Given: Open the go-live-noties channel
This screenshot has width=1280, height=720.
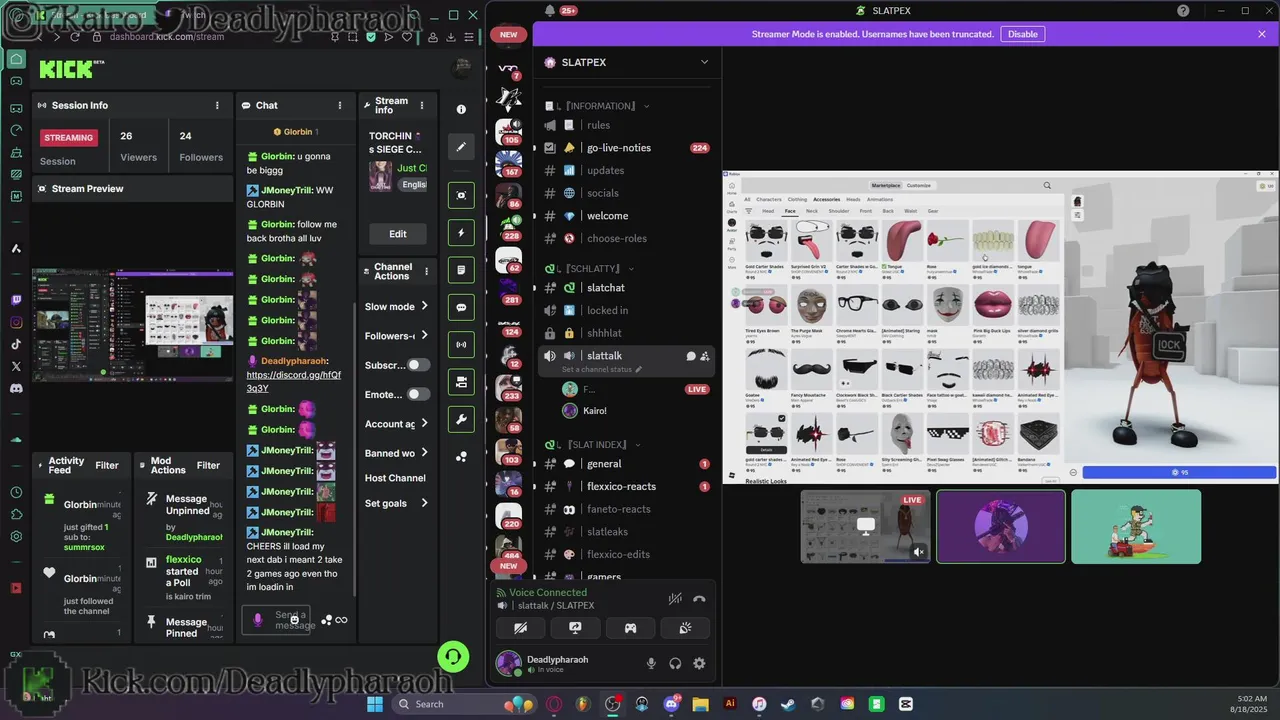Looking at the screenshot, I should pos(625,148).
